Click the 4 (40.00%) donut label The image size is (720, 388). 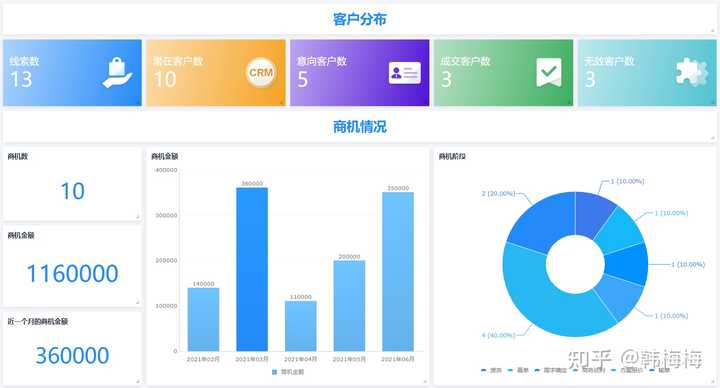pyautogui.click(x=498, y=335)
